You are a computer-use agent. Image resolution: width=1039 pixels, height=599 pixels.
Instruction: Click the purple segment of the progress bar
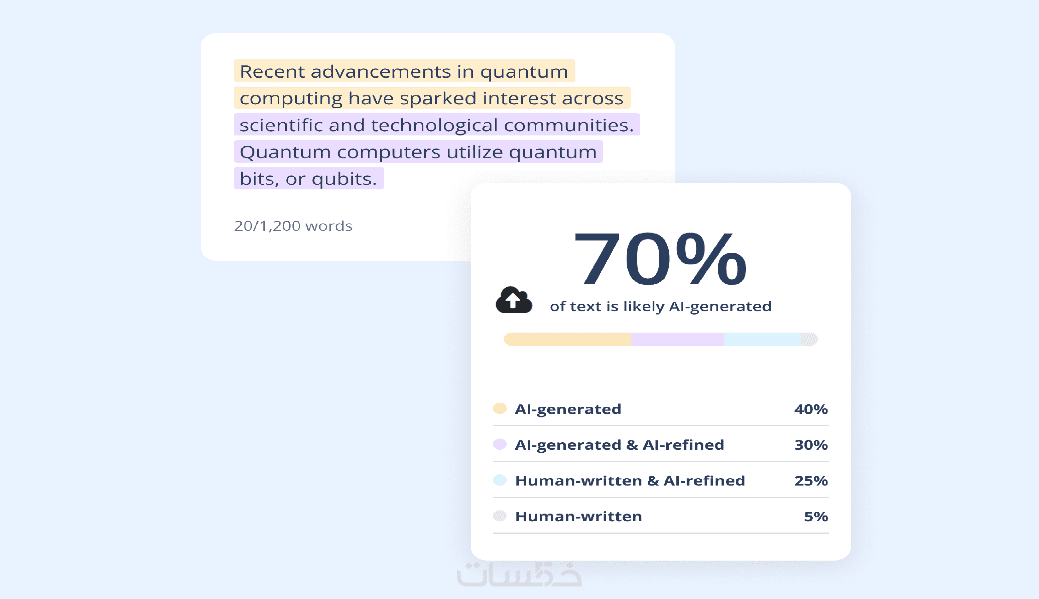(677, 340)
